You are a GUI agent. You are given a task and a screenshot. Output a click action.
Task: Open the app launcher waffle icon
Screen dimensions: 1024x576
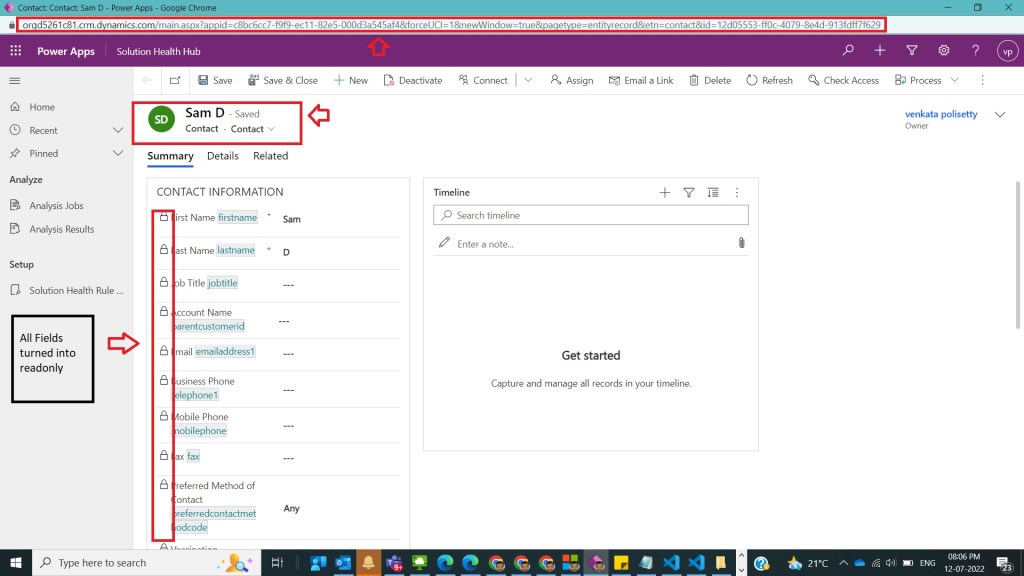pyautogui.click(x=16, y=51)
